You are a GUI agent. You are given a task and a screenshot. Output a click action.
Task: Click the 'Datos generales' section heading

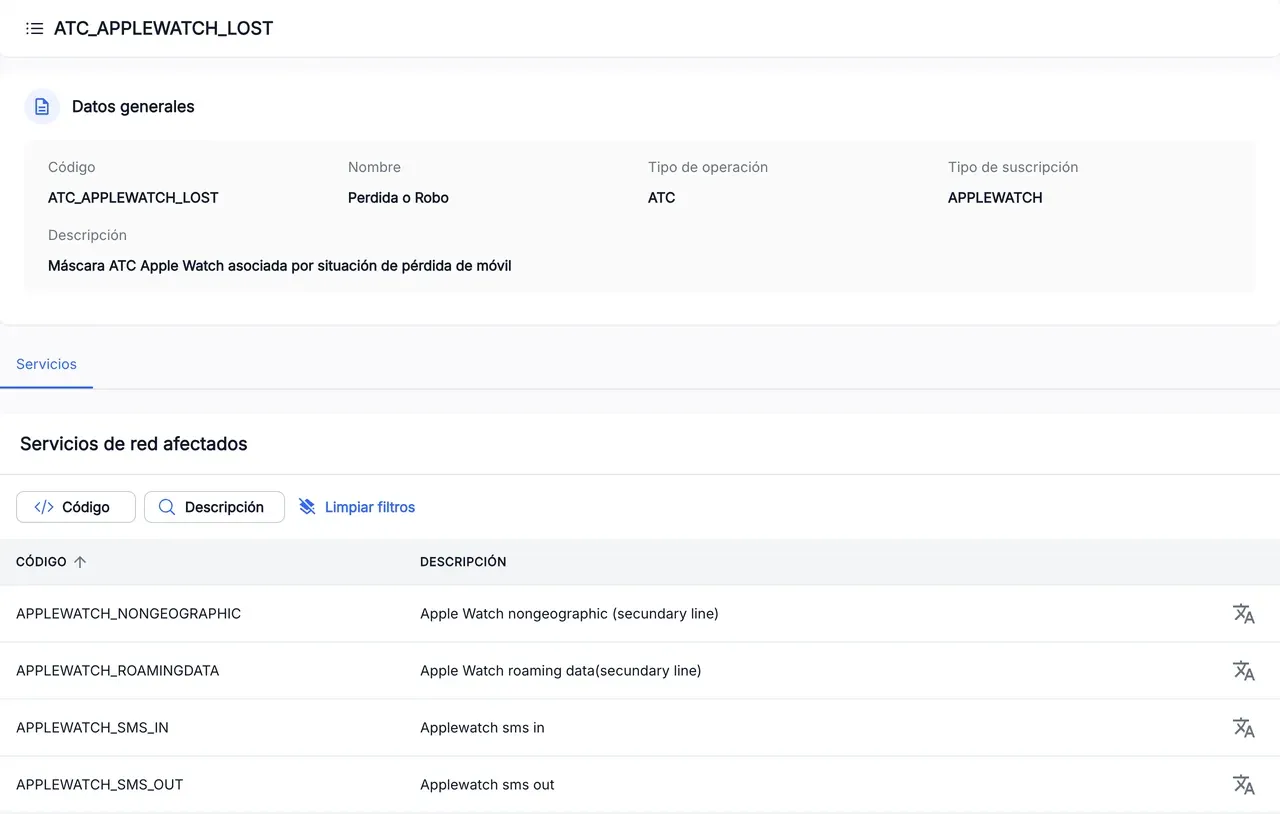click(x=133, y=107)
